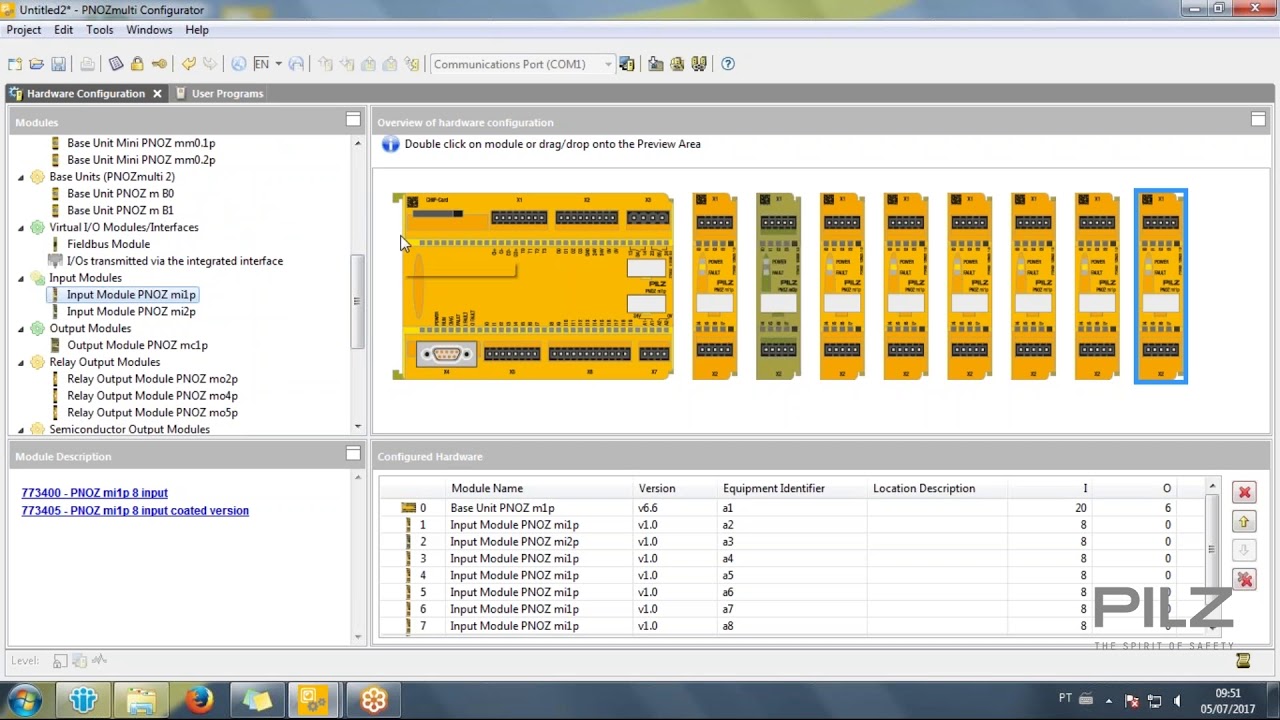Maximize the Module Description panel
Image resolution: width=1280 pixels, height=720 pixels.
click(353, 453)
